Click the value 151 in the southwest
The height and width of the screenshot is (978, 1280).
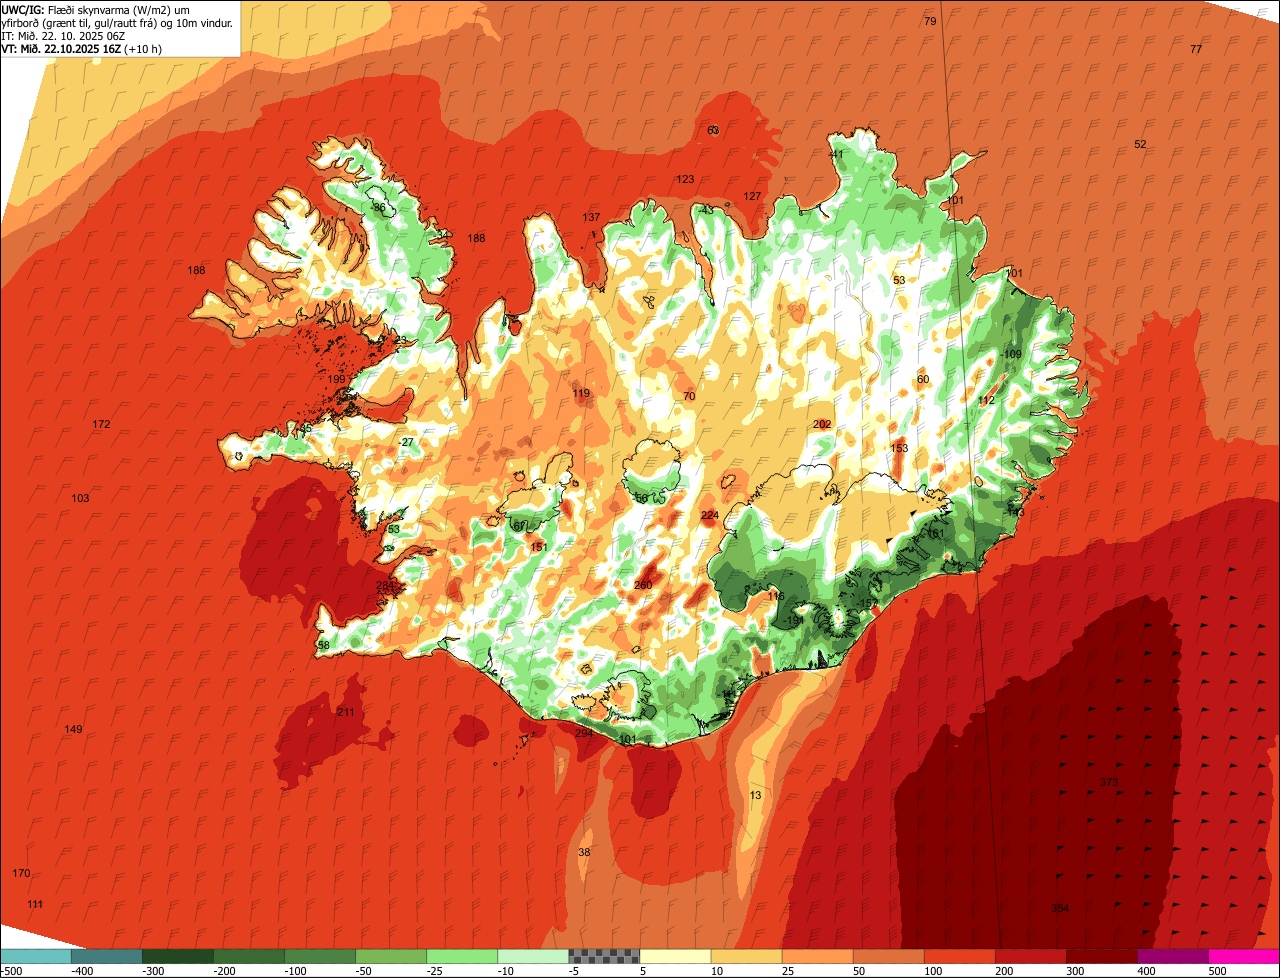point(538,547)
